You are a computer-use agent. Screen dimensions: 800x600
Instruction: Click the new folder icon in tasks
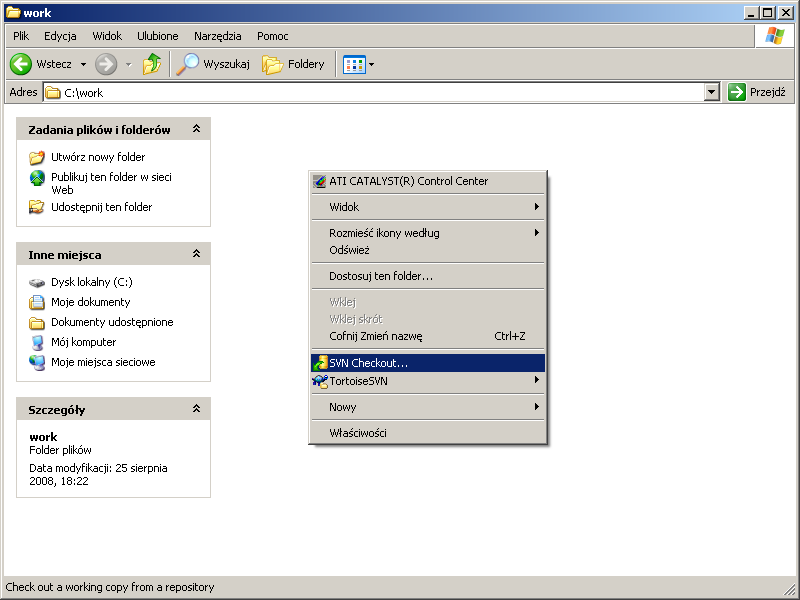(37, 157)
